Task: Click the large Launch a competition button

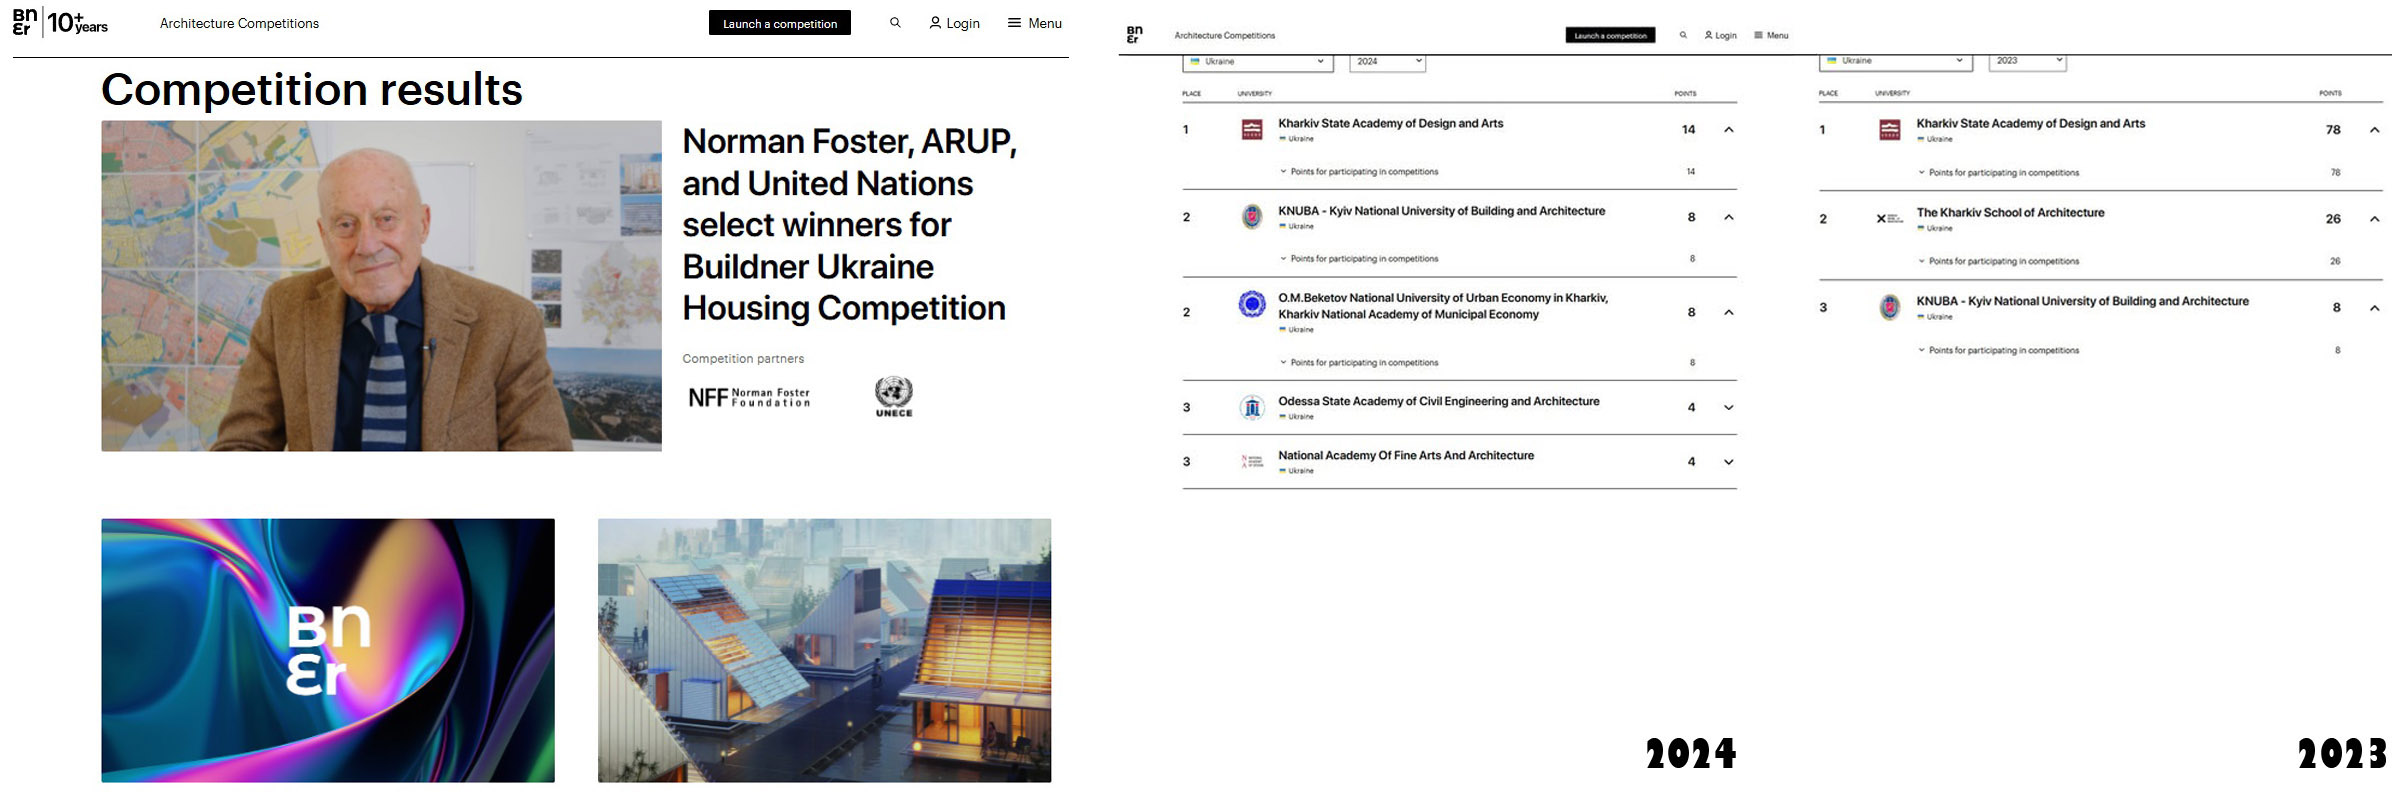Action: [x=780, y=23]
